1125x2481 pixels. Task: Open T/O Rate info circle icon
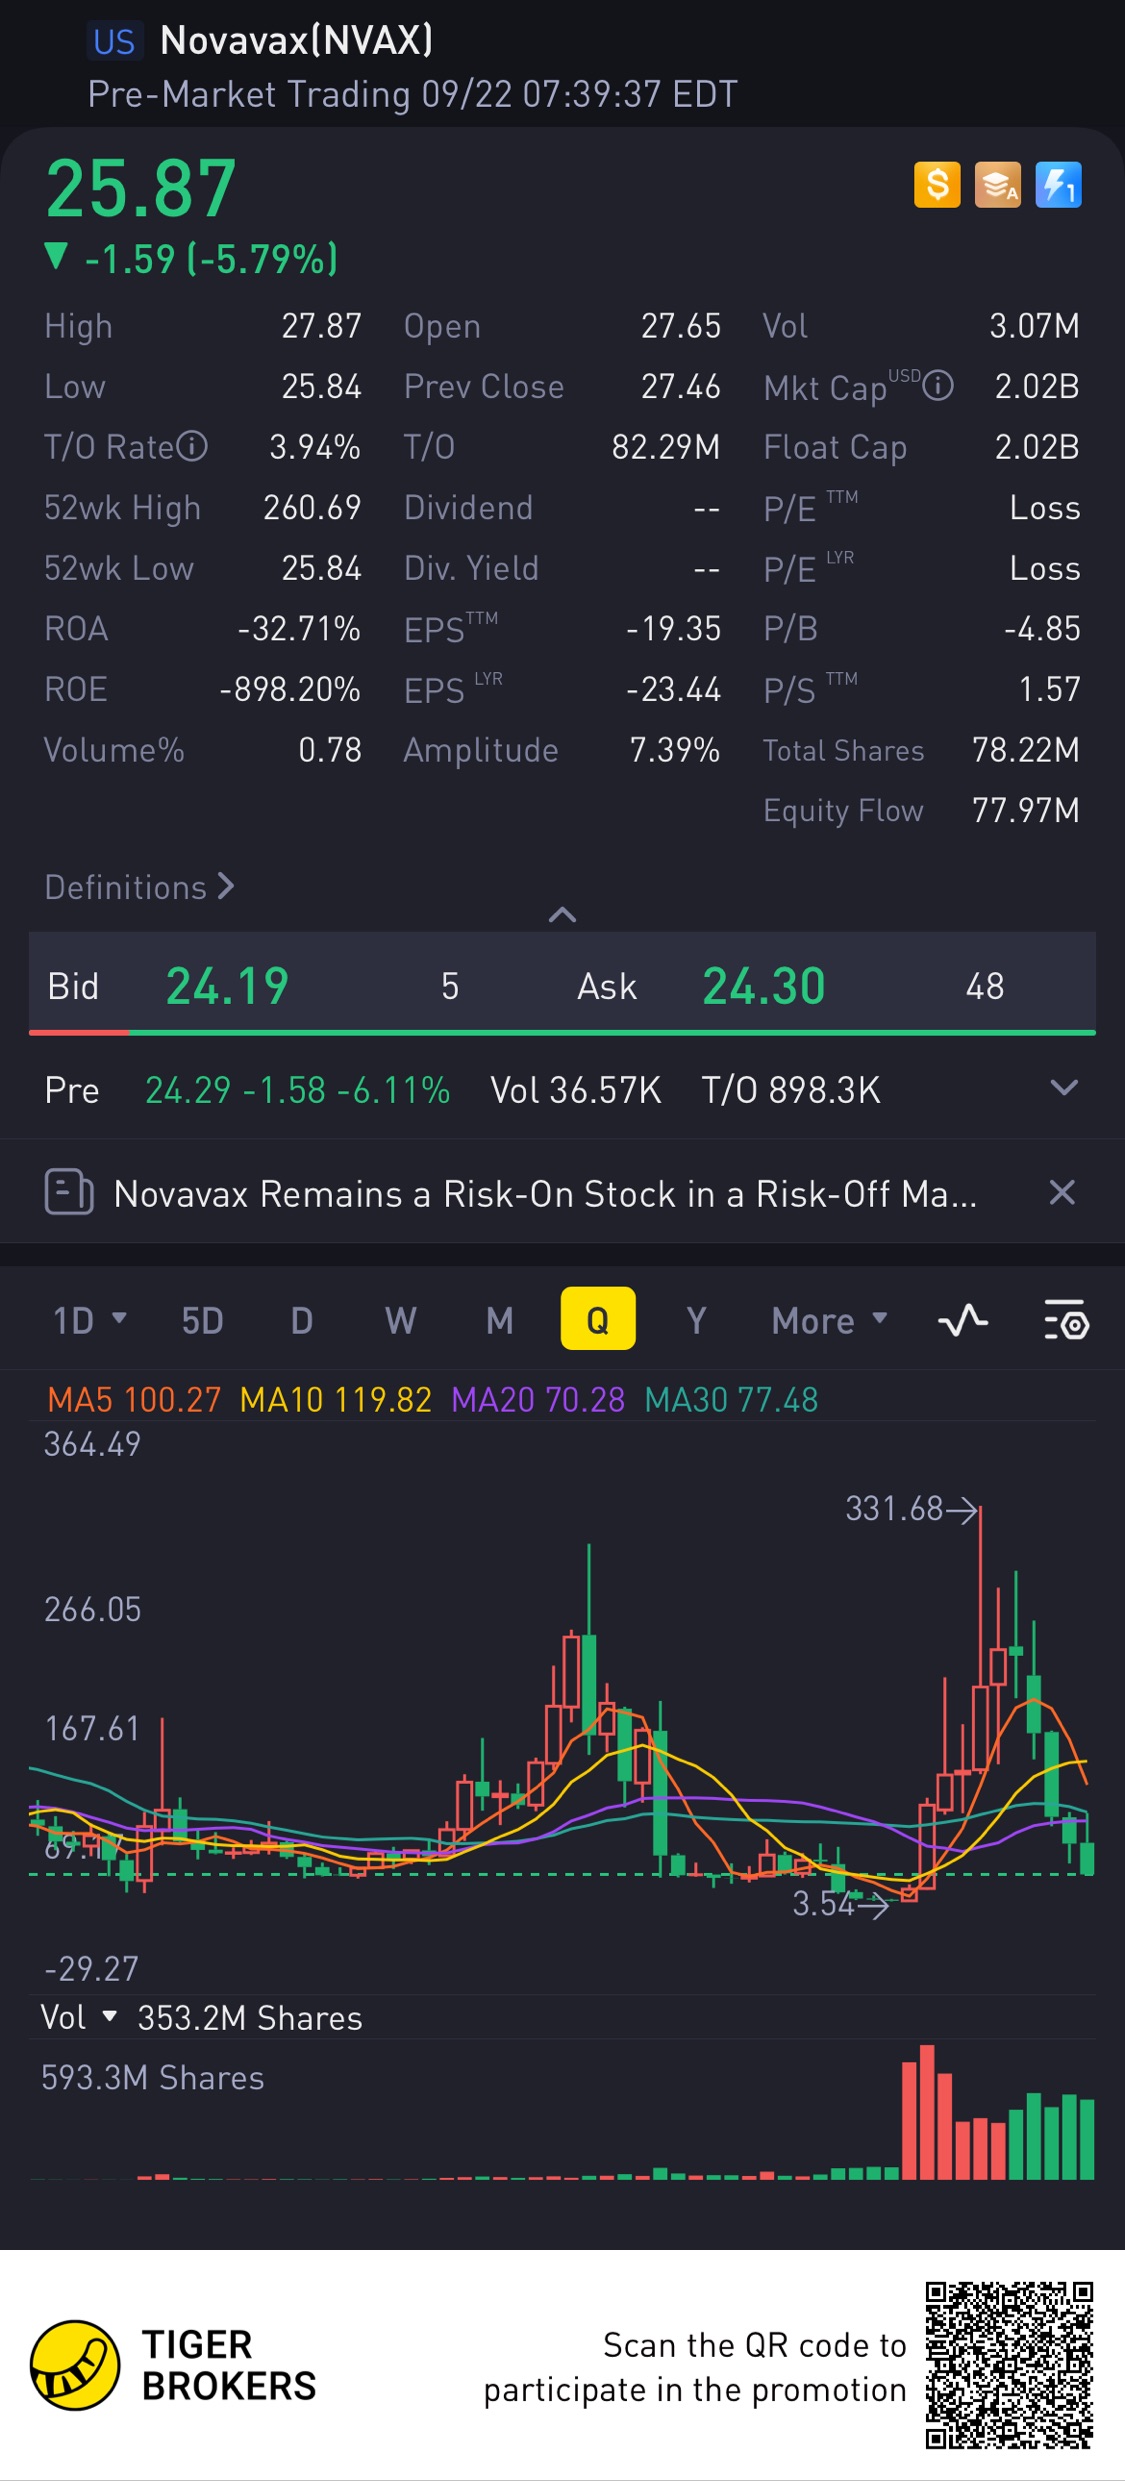192,446
